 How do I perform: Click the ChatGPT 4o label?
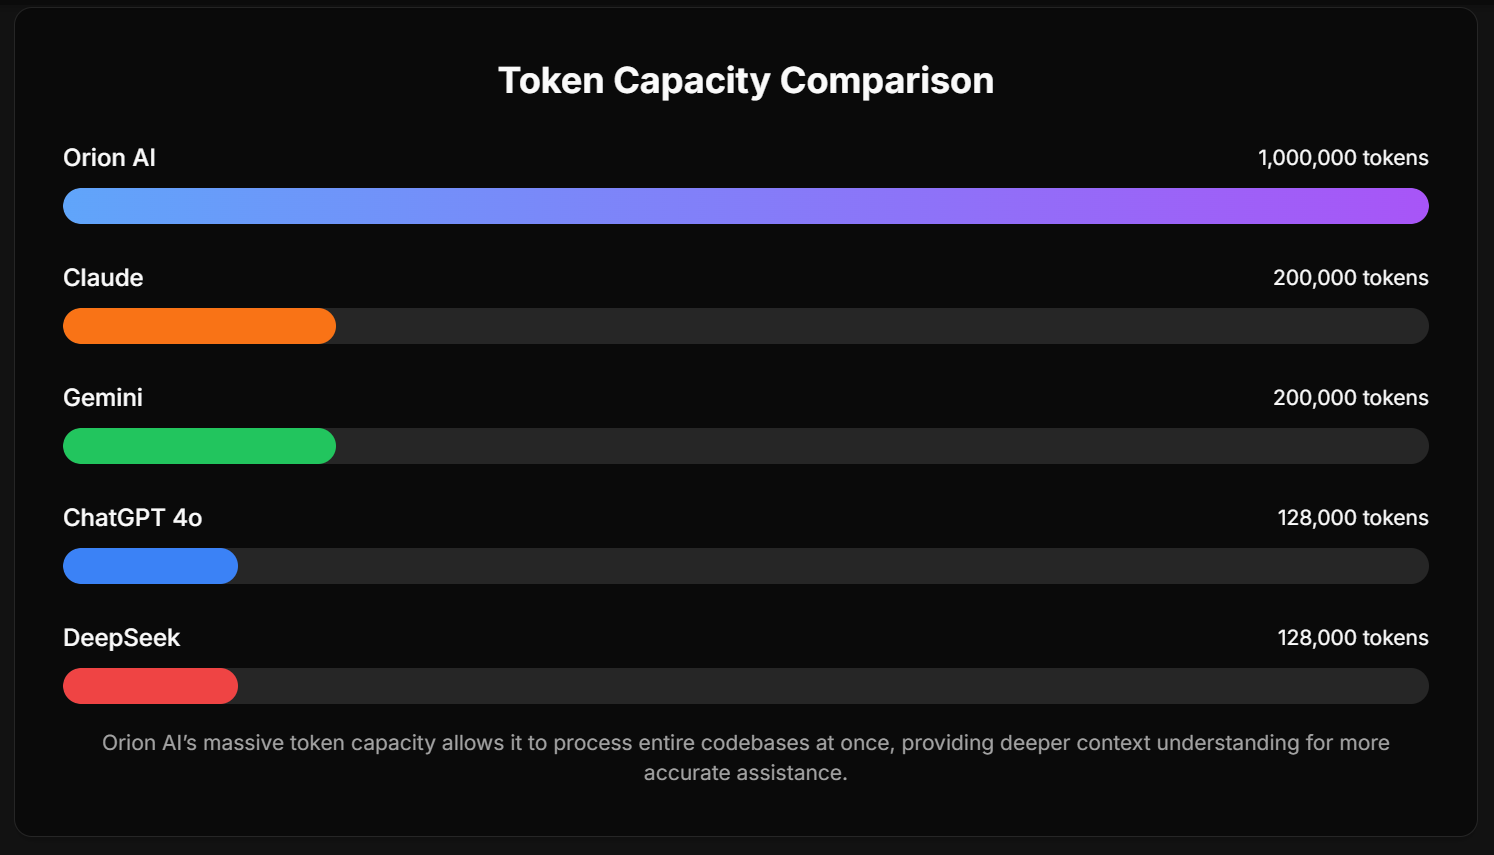(133, 518)
